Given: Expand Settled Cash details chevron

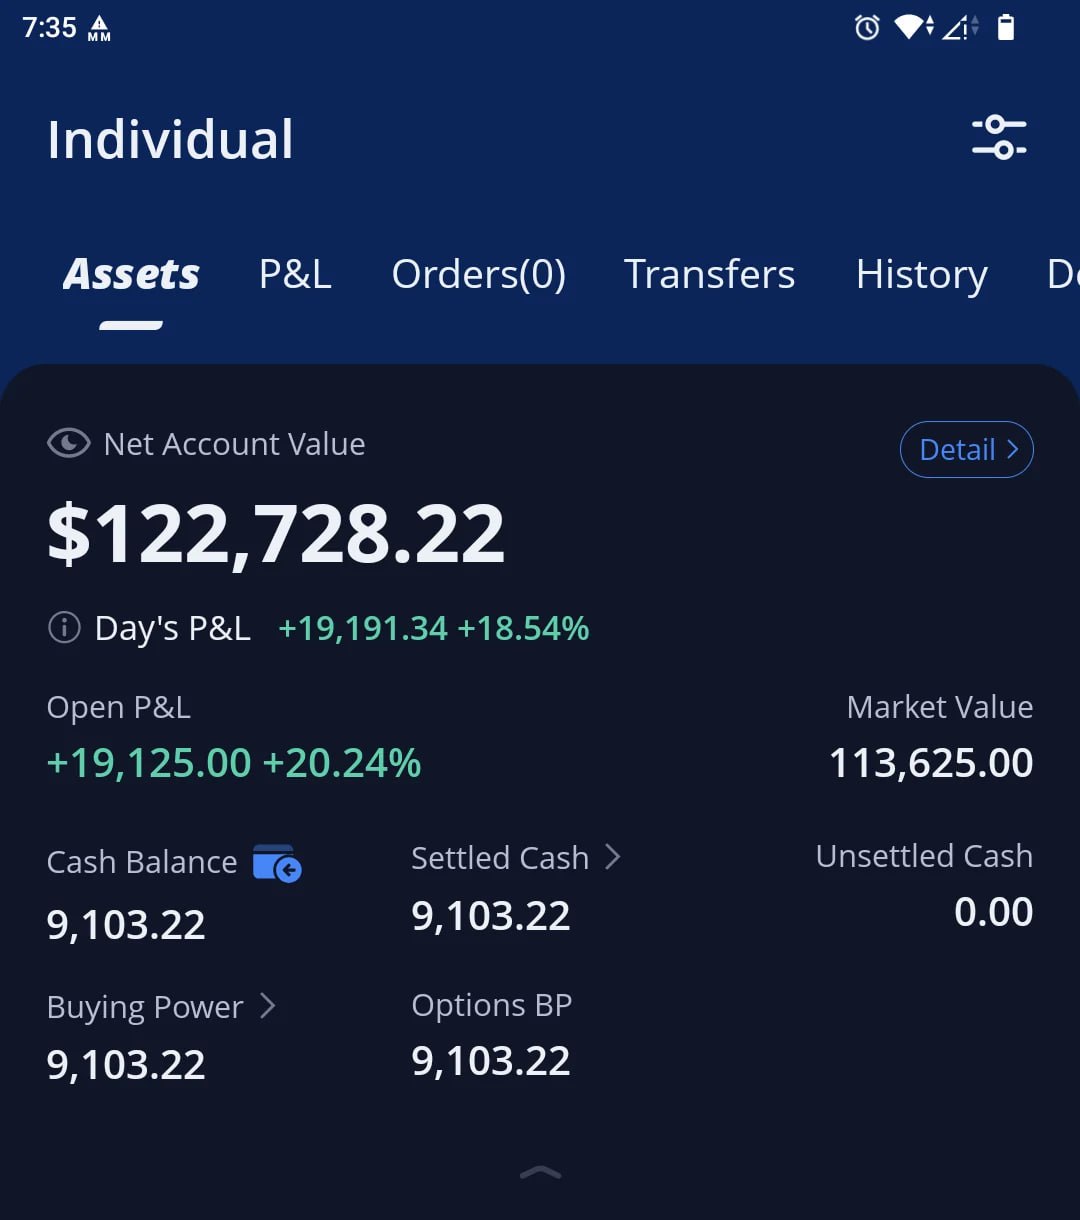Looking at the screenshot, I should (x=613, y=857).
